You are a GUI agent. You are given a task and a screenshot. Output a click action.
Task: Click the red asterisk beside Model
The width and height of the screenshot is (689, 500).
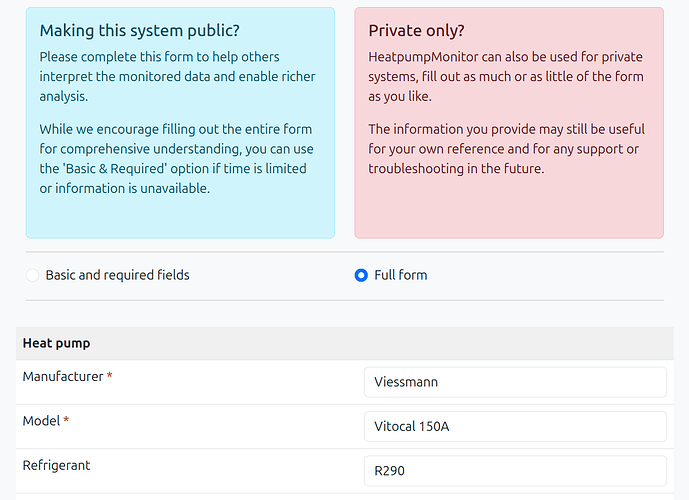(x=66, y=421)
